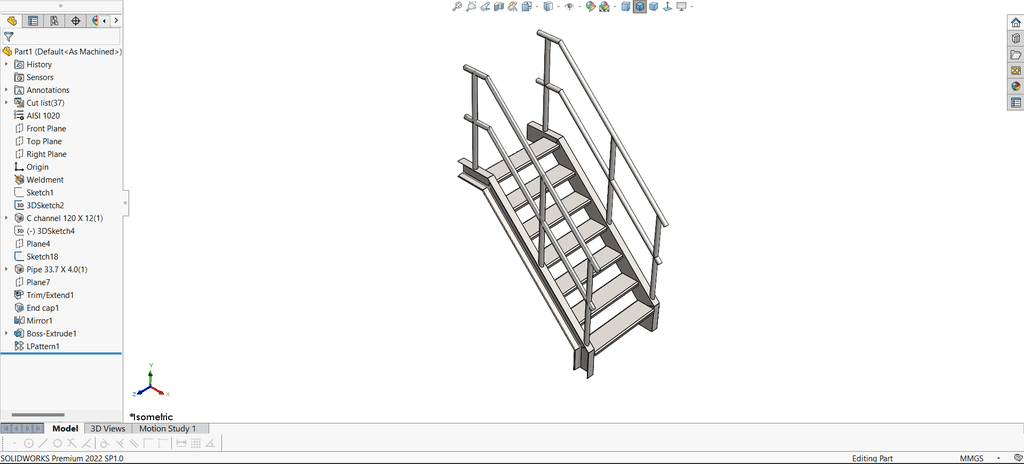Open Custom Properties icon in task pane

point(1016,103)
